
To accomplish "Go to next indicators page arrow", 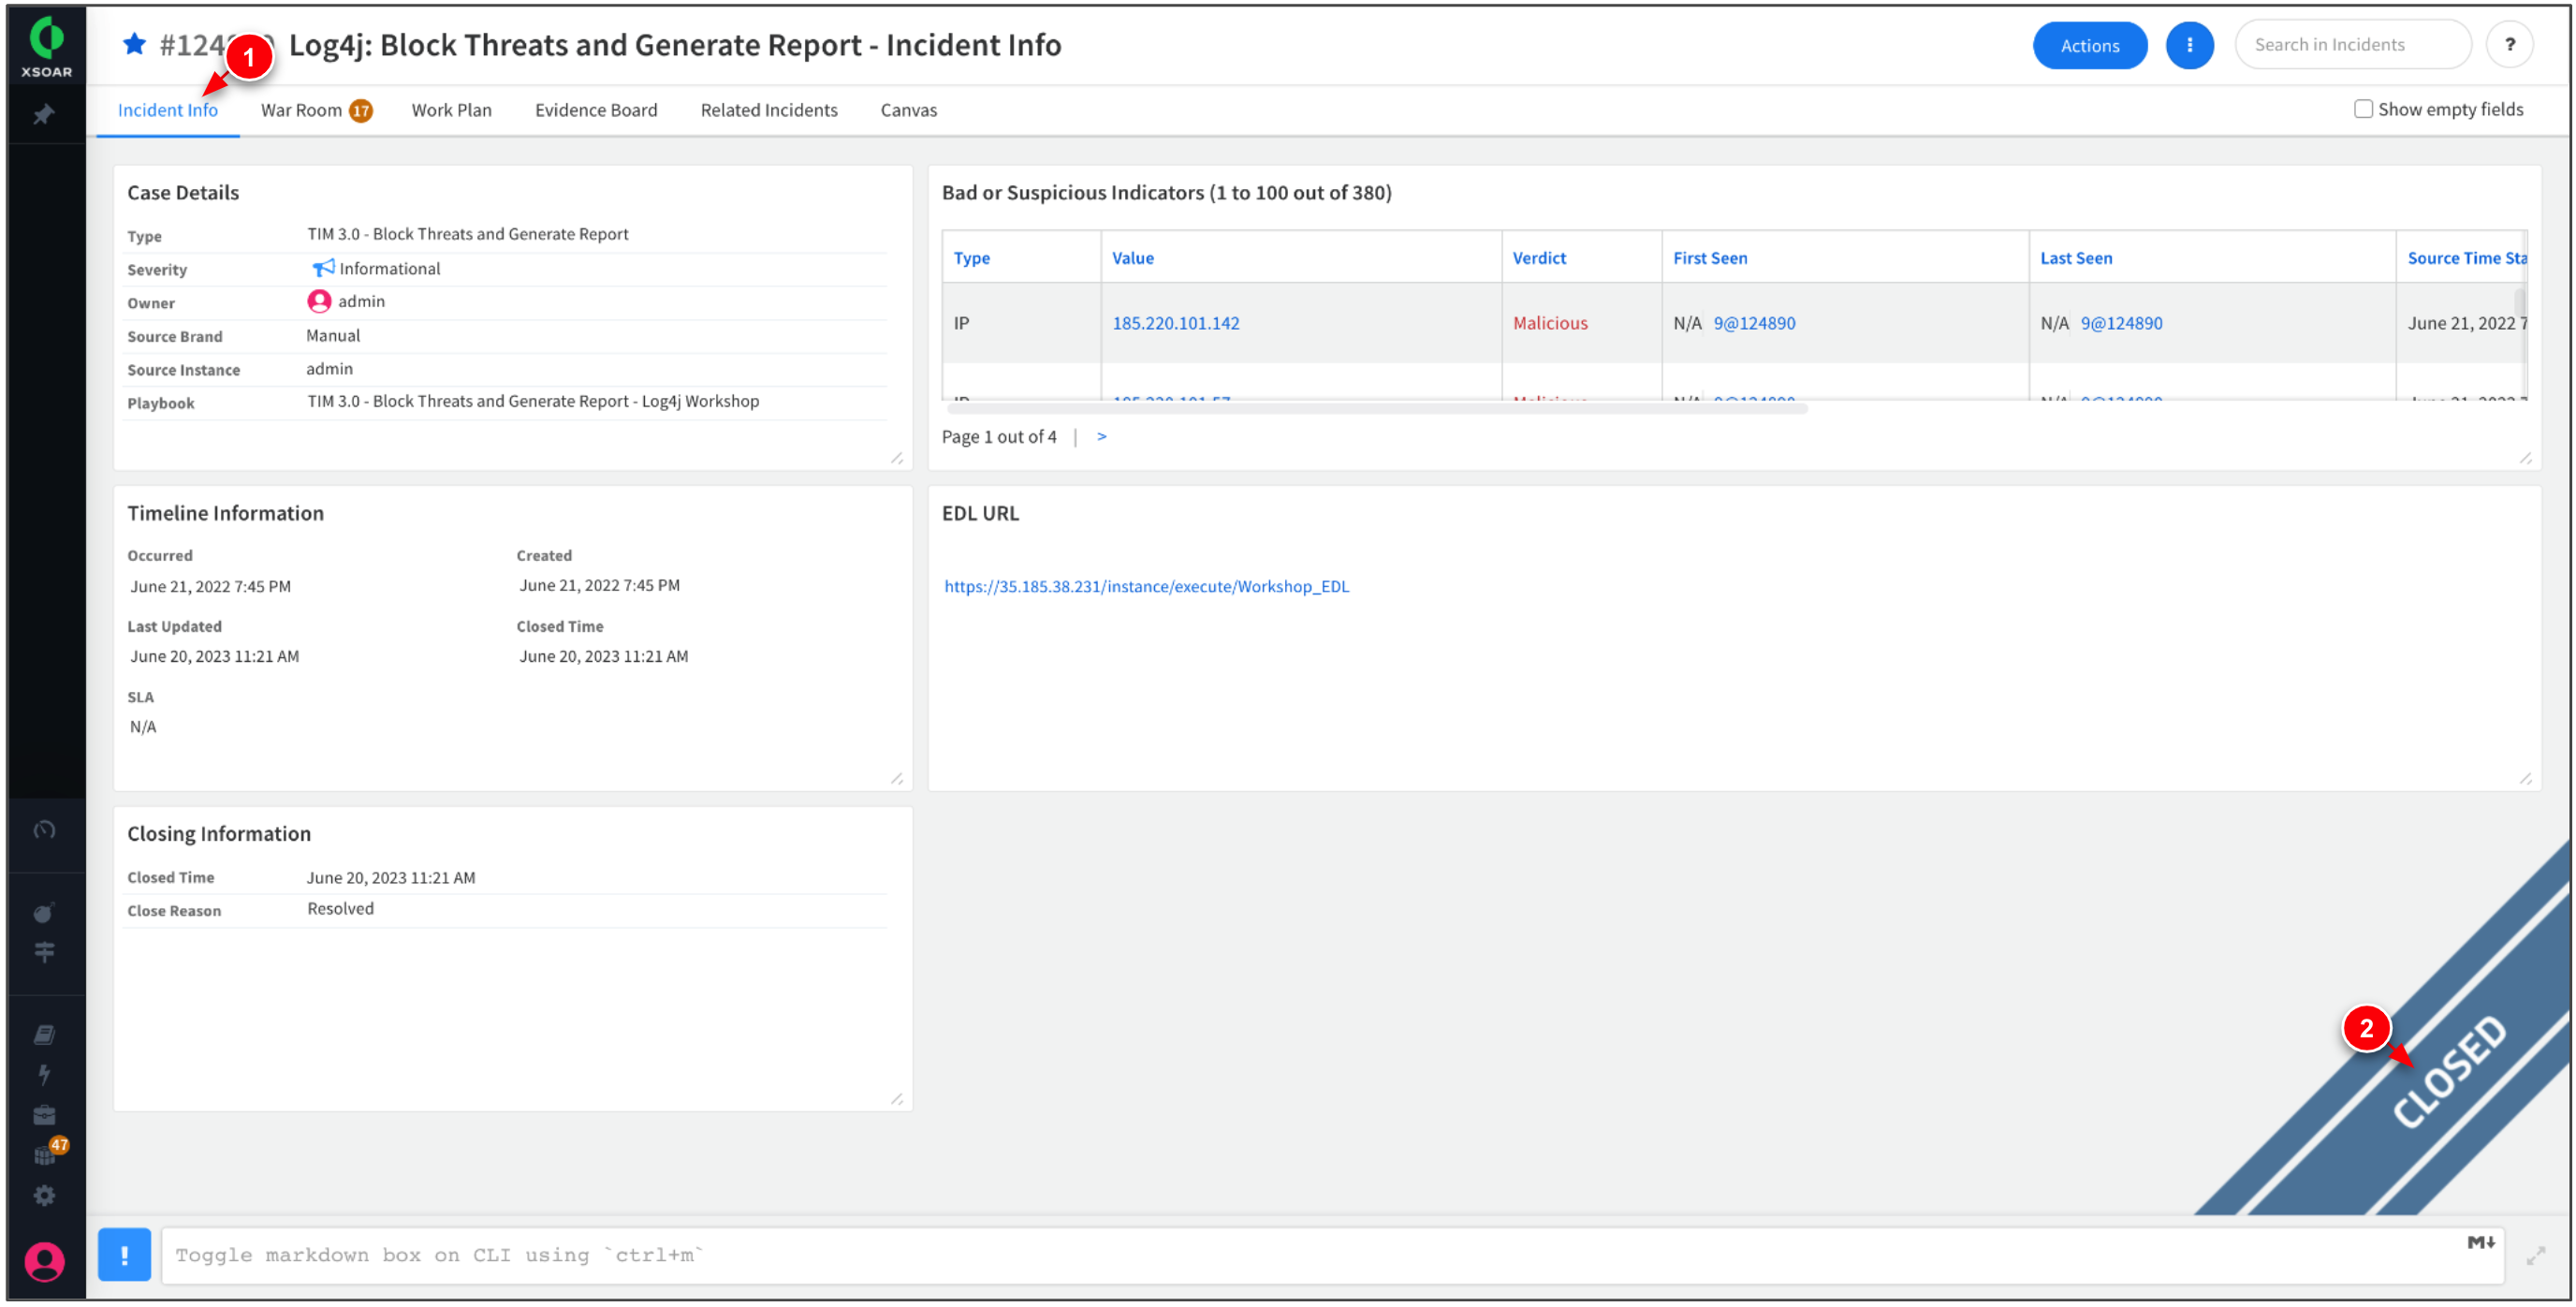I will (1102, 436).
